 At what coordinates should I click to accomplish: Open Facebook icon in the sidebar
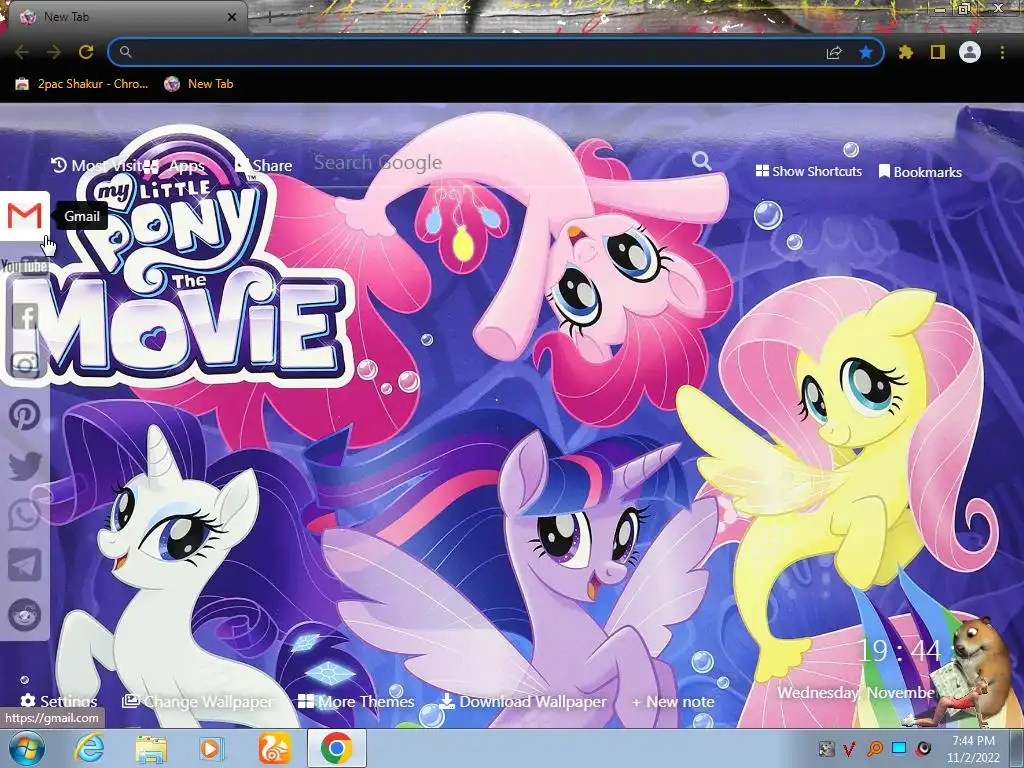coord(25,316)
